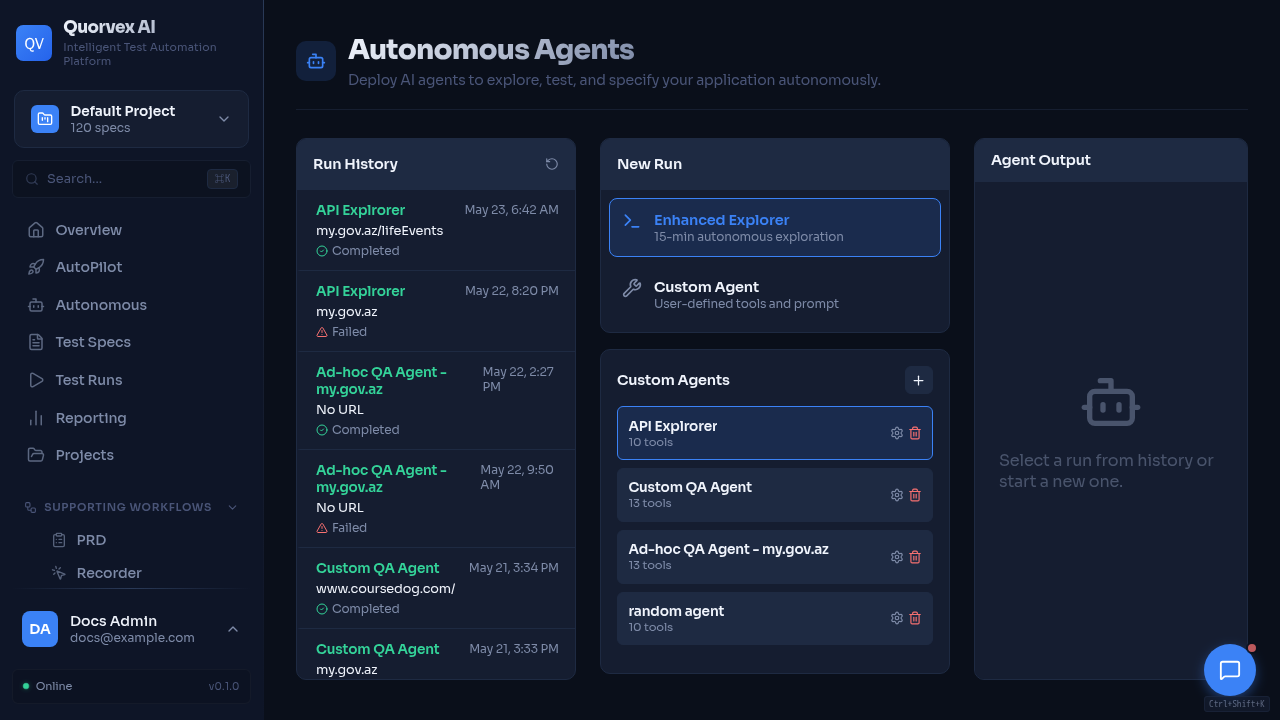The width and height of the screenshot is (1280, 720).
Task: Open settings for Ad-hoc QA Agent
Action: (897, 557)
